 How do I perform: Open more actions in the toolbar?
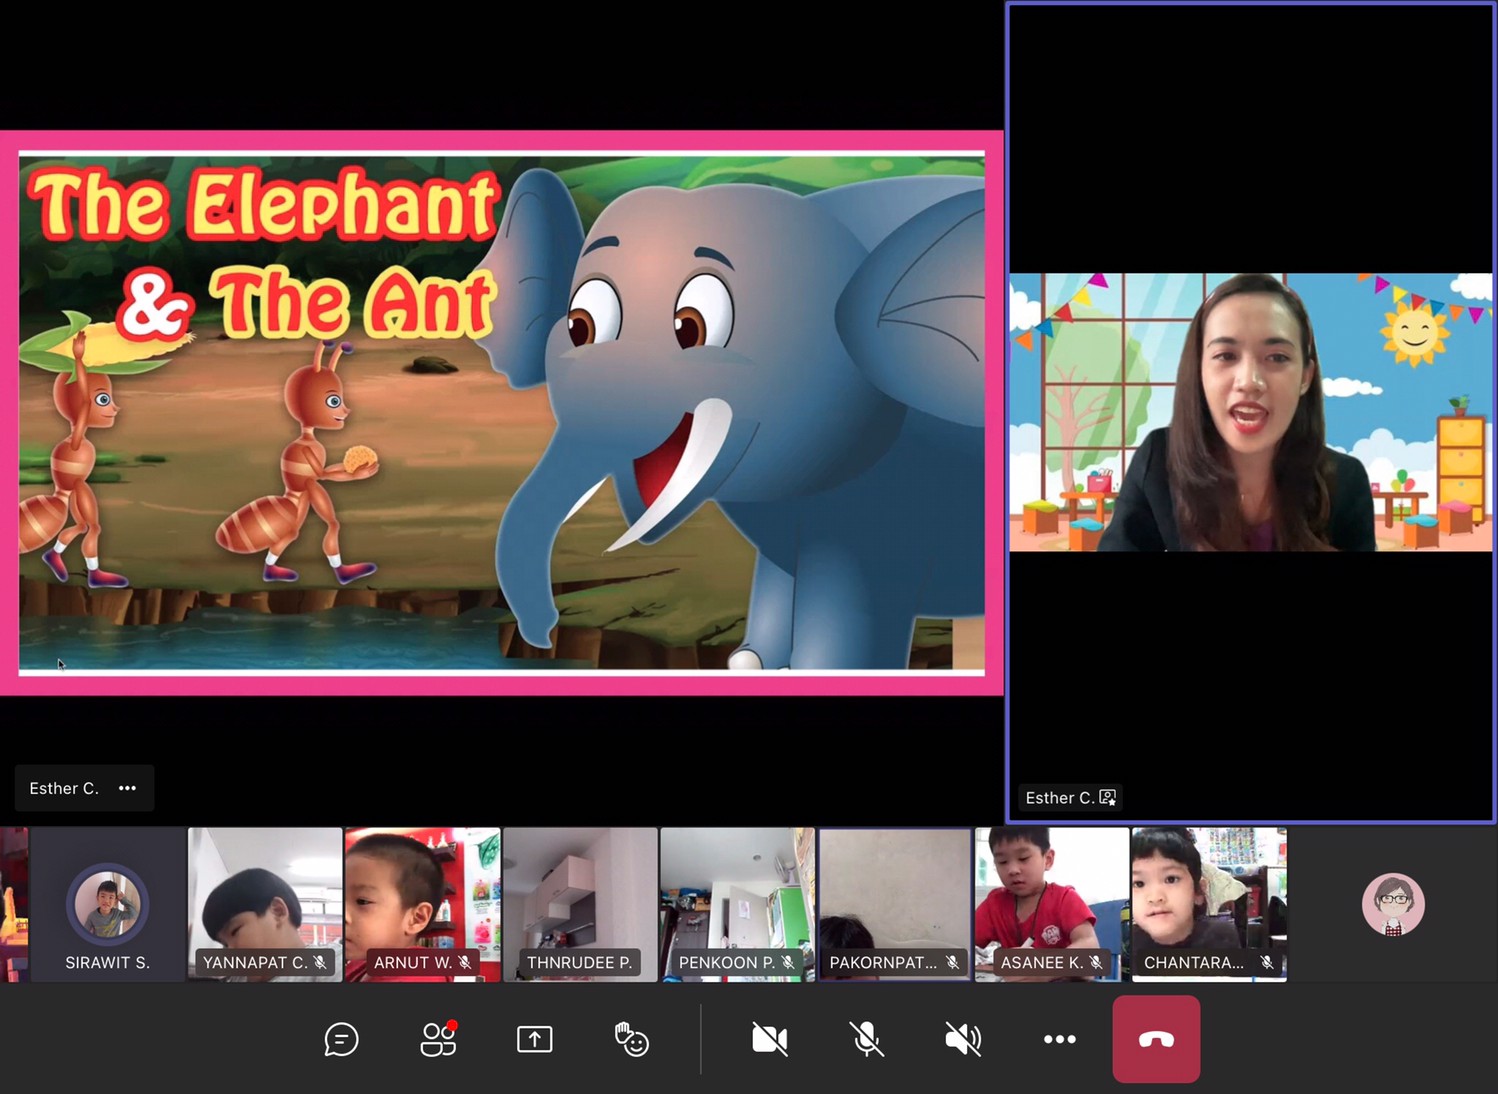tap(1059, 1040)
